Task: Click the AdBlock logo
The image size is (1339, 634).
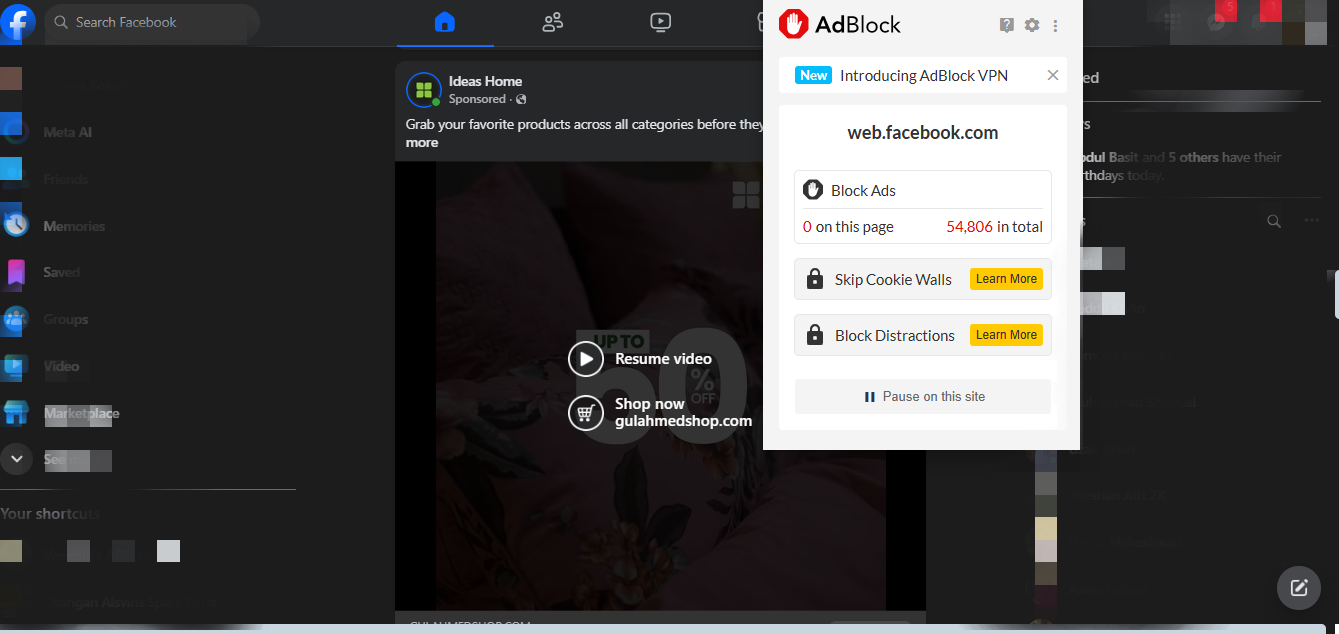Action: 840,25
